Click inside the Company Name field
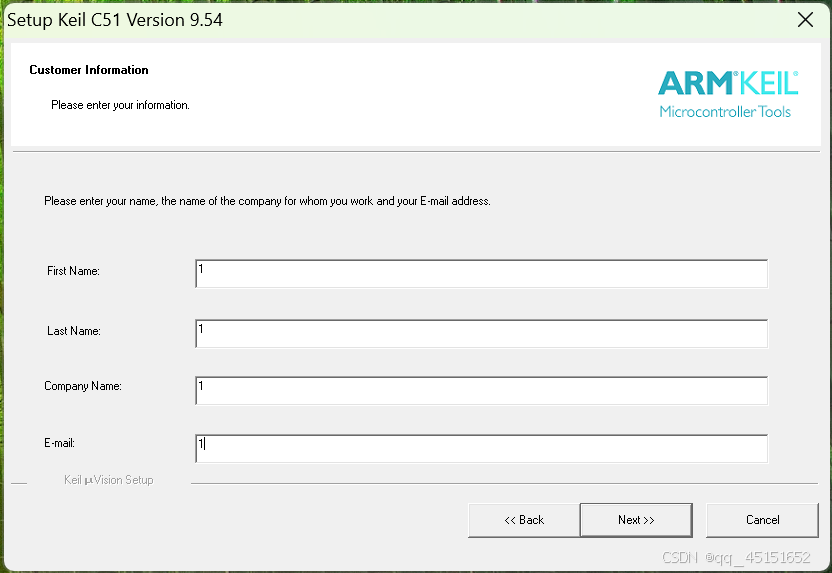This screenshot has width=832, height=573. 481,390
